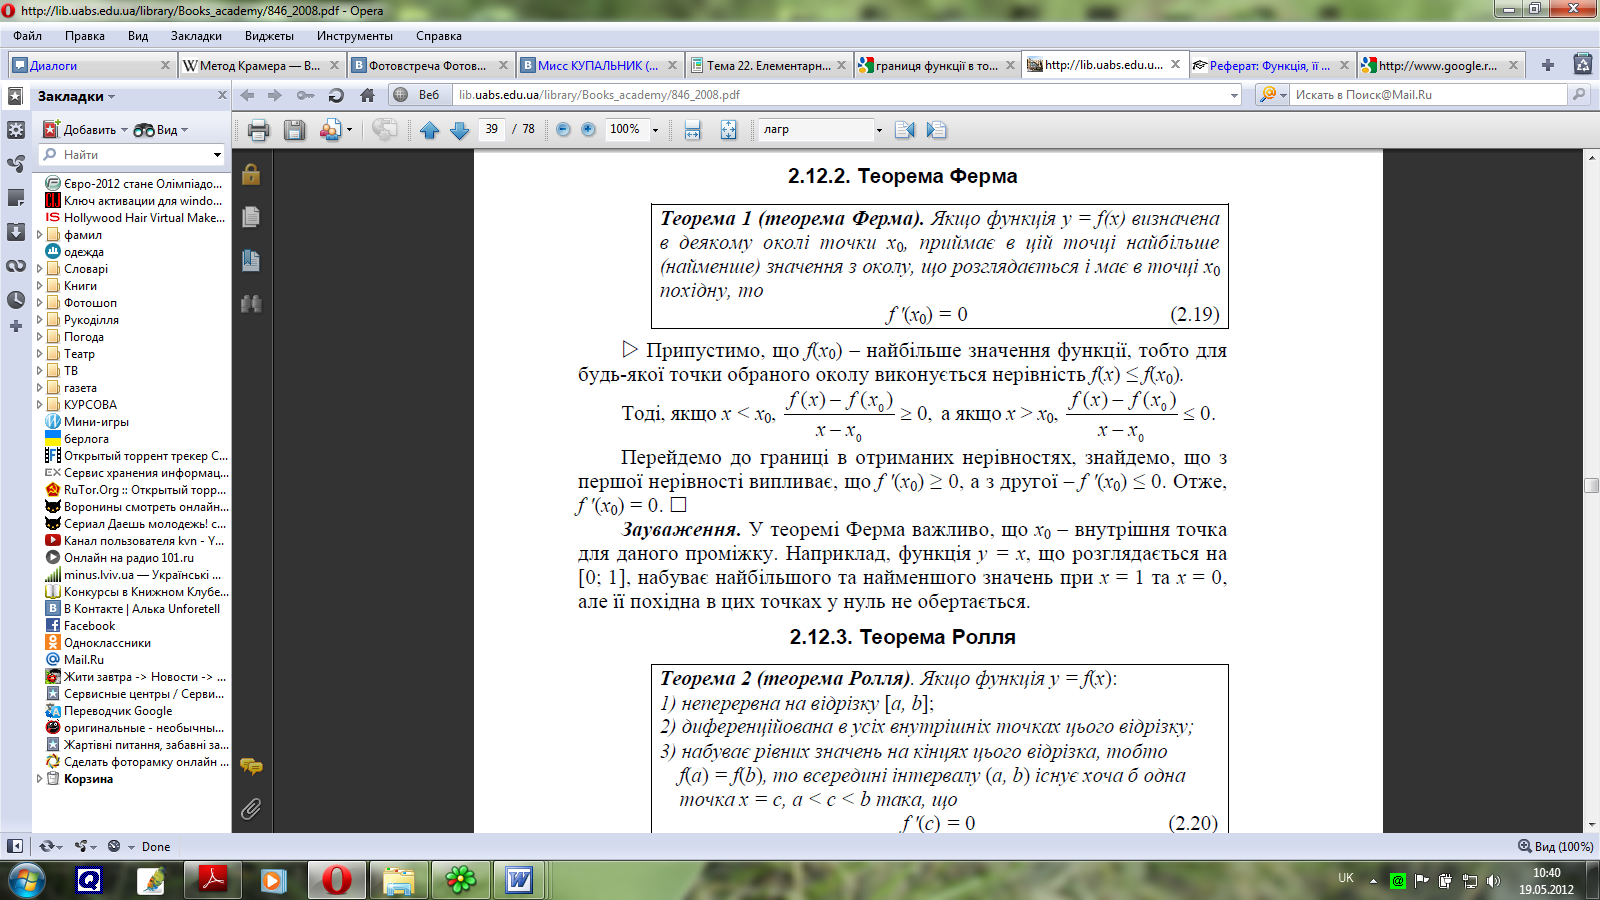Go to the Opera home page
This screenshot has width=1600, height=900.
[x=367, y=95]
